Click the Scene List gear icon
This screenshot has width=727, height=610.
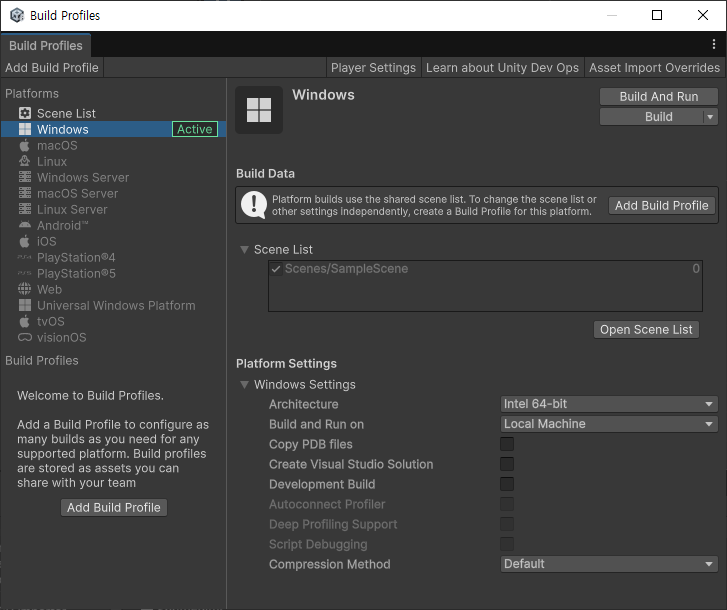tap(25, 113)
